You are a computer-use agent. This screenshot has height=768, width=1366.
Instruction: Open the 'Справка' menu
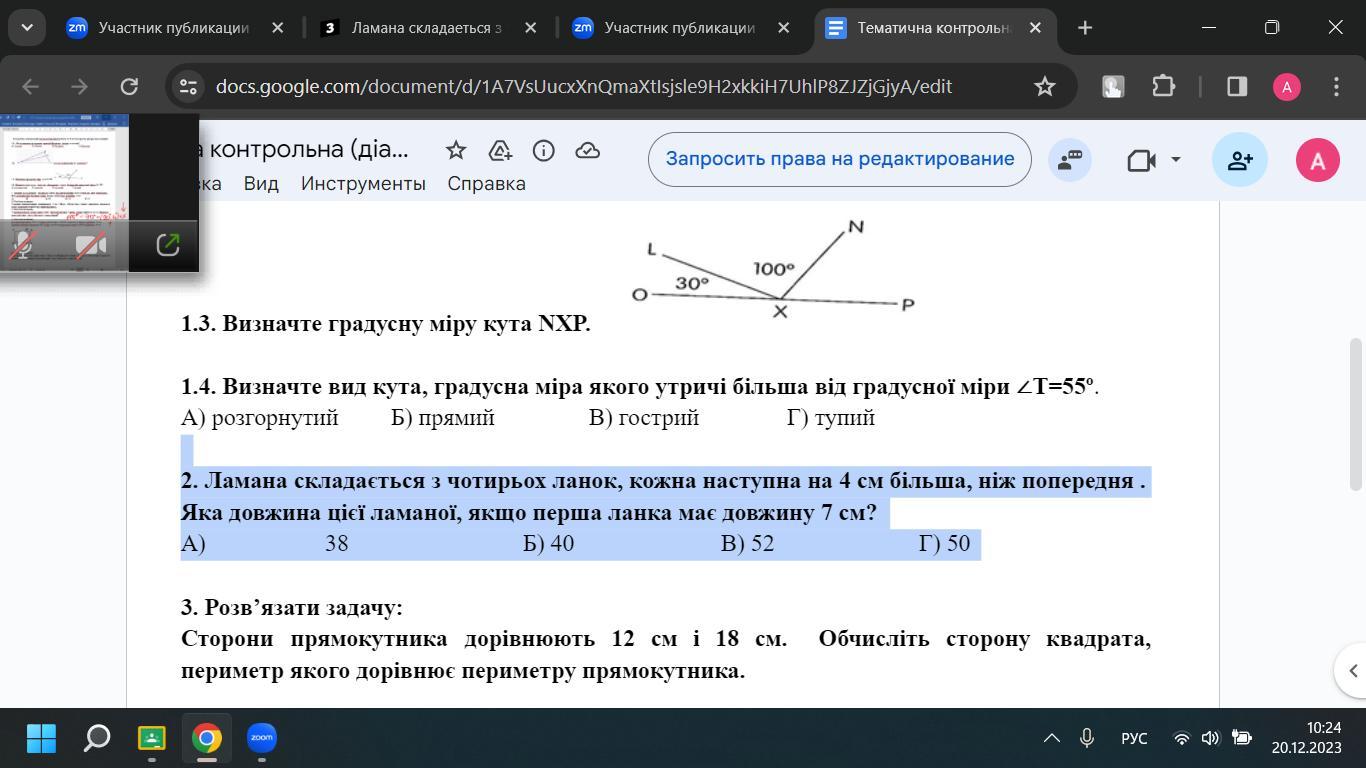pos(486,184)
